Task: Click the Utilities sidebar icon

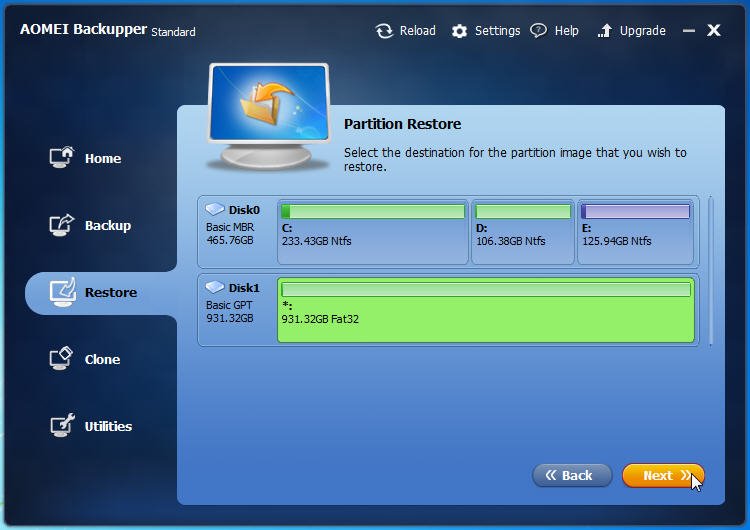Action: [x=63, y=425]
